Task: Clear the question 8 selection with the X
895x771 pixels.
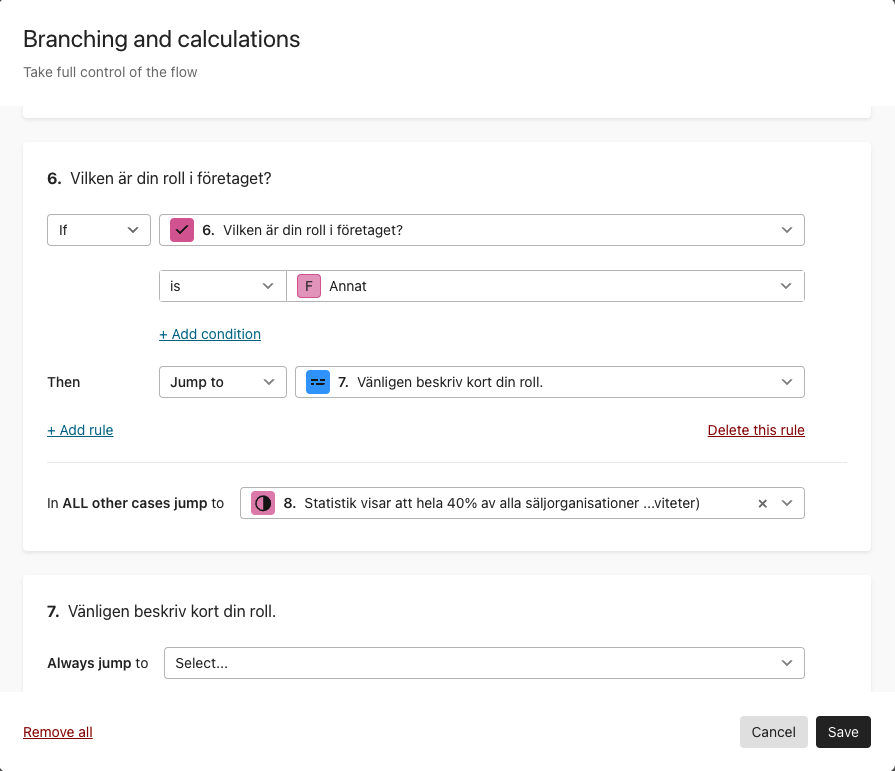Action: pyautogui.click(x=762, y=504)
